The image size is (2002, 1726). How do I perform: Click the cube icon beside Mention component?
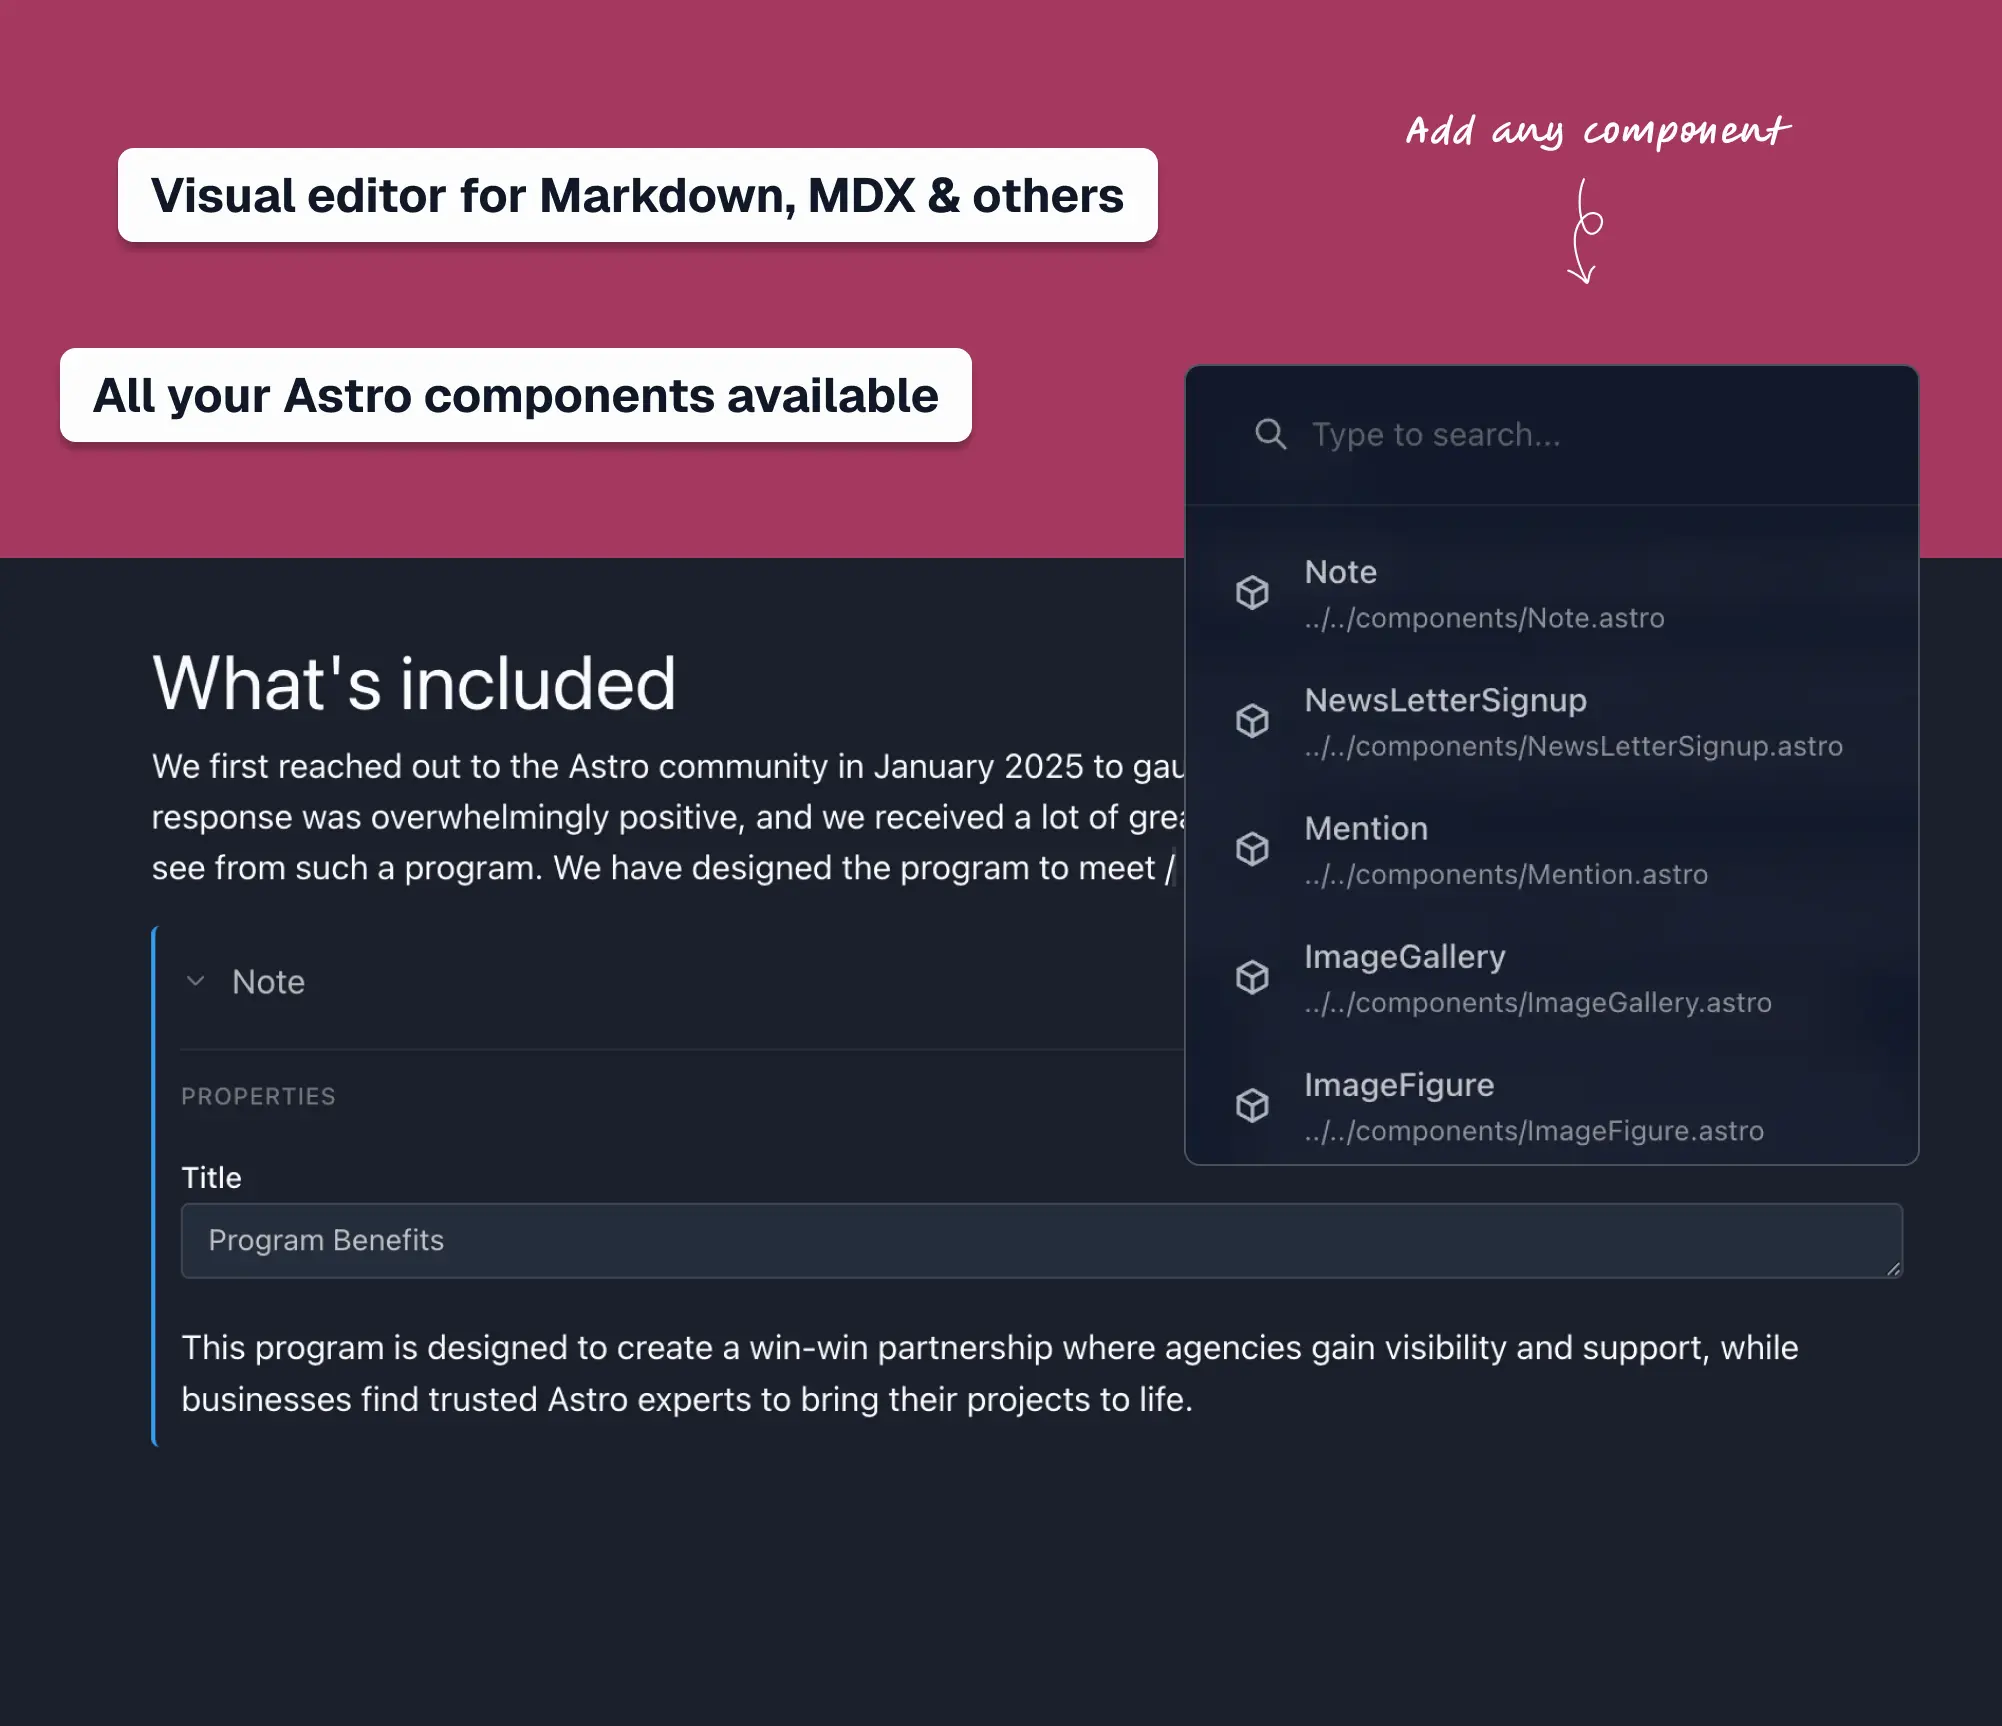1253,848
